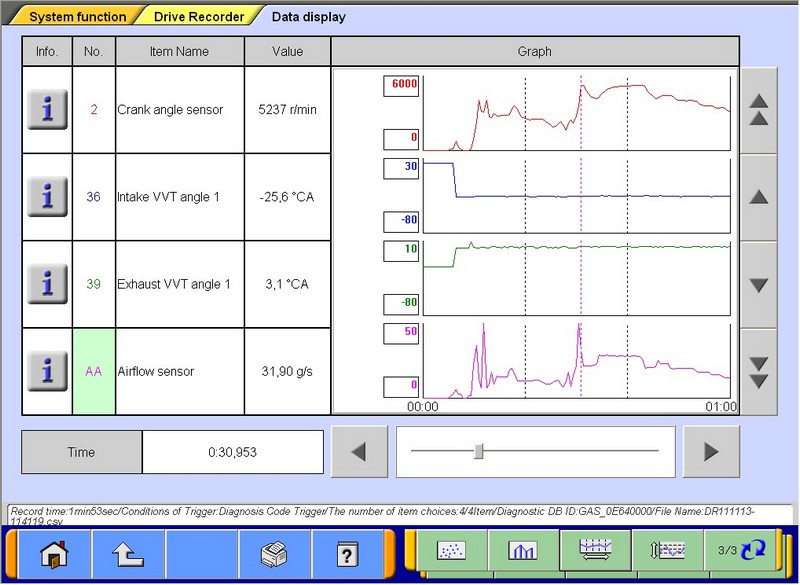This screenshot has width=800, height=585.
Task: Open info for Crank angle sensor
Action: pyautogui.click(x=47, y=110)
